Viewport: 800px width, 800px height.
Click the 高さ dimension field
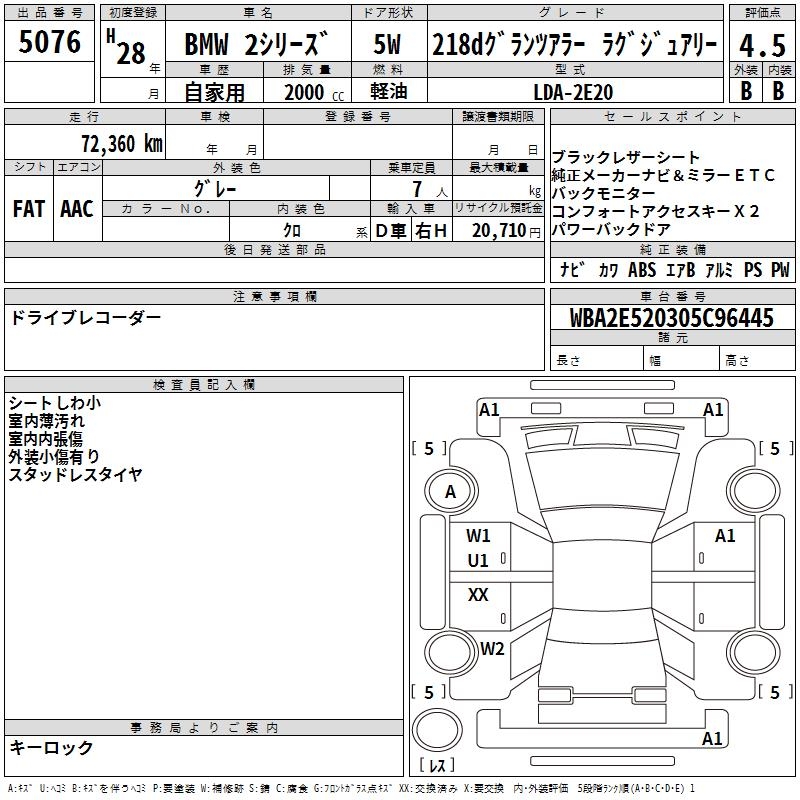(x=757, y=360)
